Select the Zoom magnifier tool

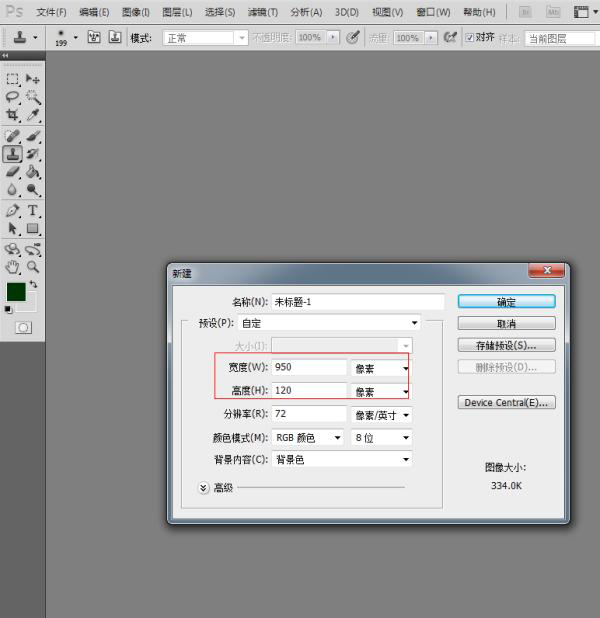(33, 267)
